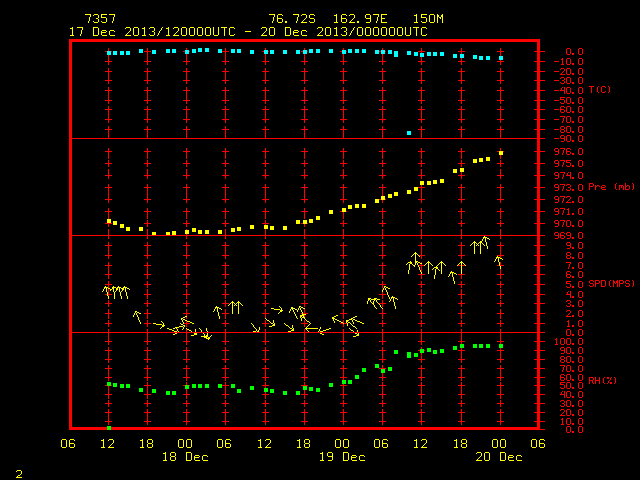
Task: Click the 18 Dec date label
Action: coord(185,457)
